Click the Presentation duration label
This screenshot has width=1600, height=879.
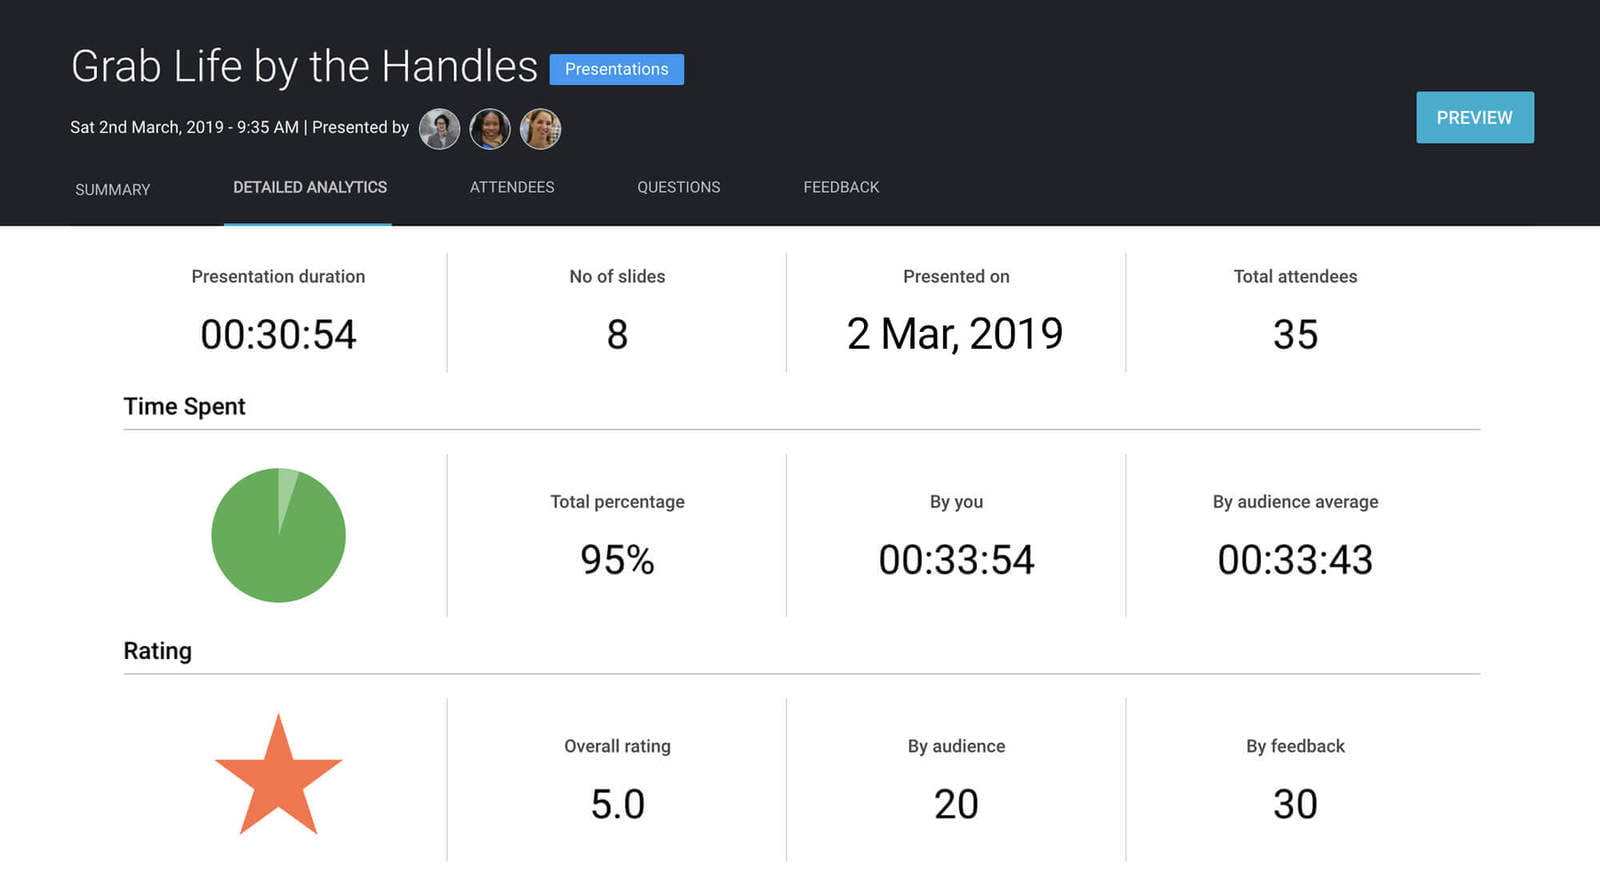tap(278, 276)
